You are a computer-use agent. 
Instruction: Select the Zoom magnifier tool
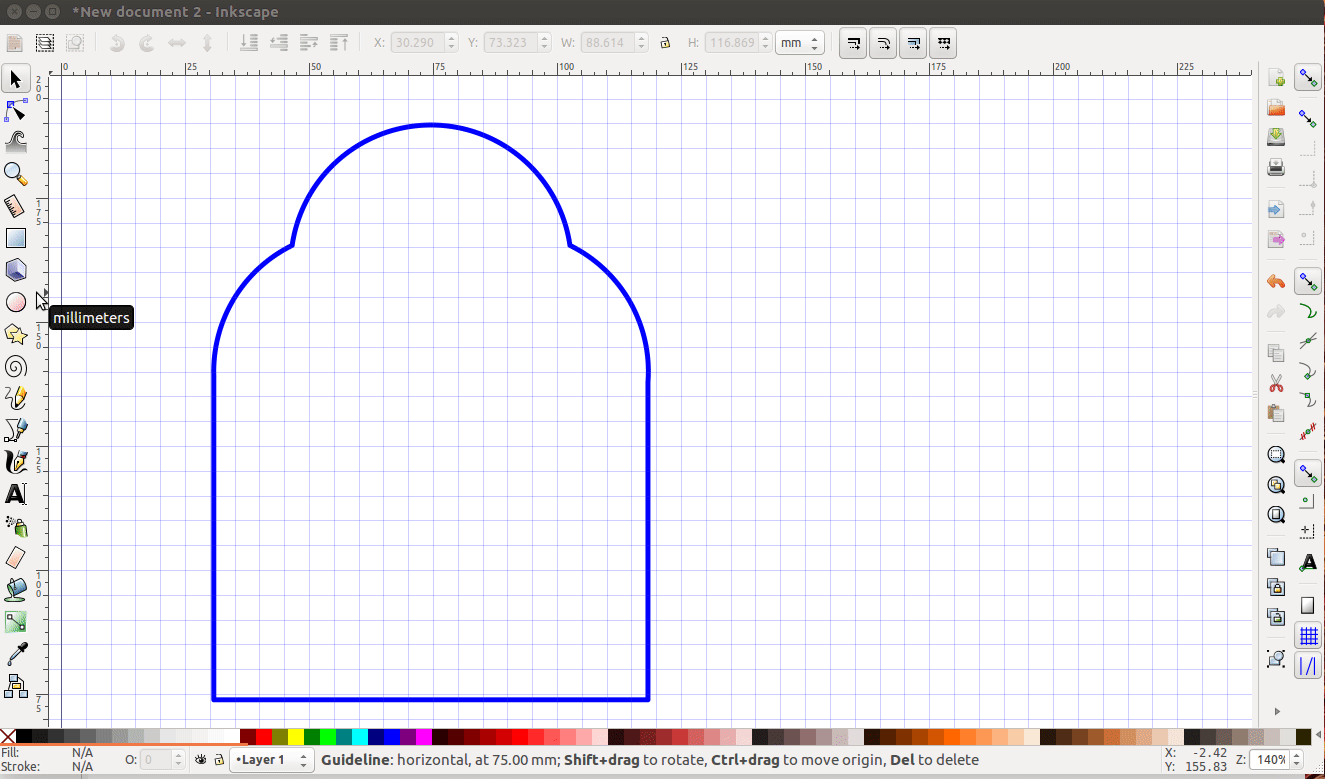[16, 174]
